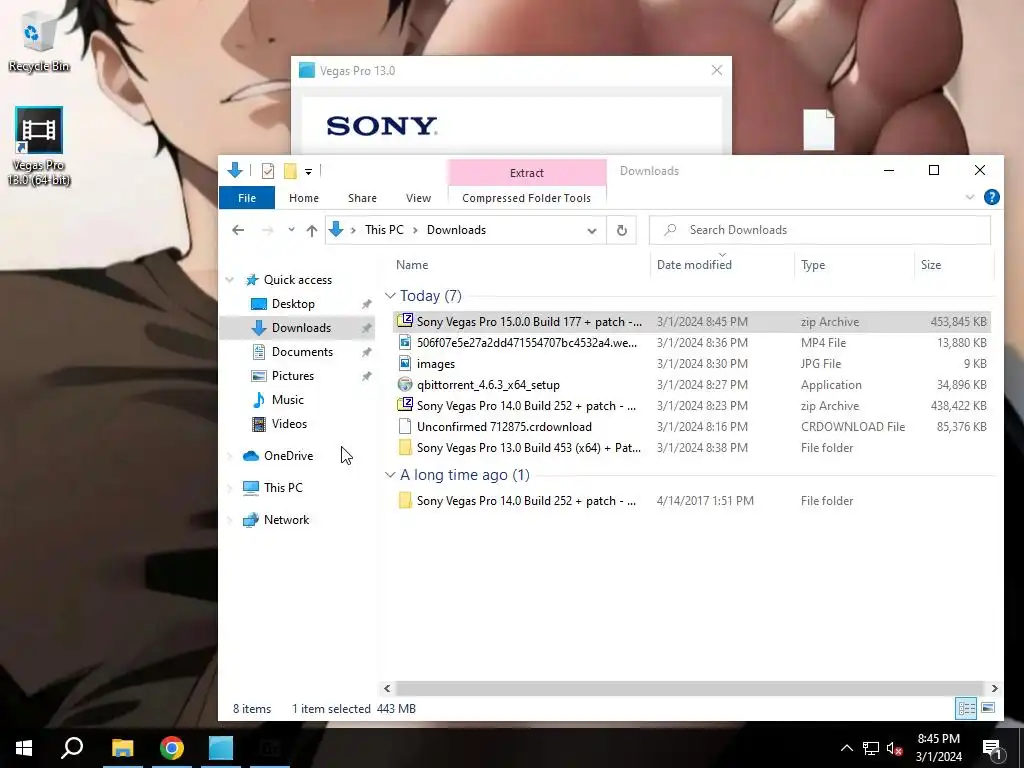Switch to the Home ribbon tab
1024x768 pixels.
304,198
